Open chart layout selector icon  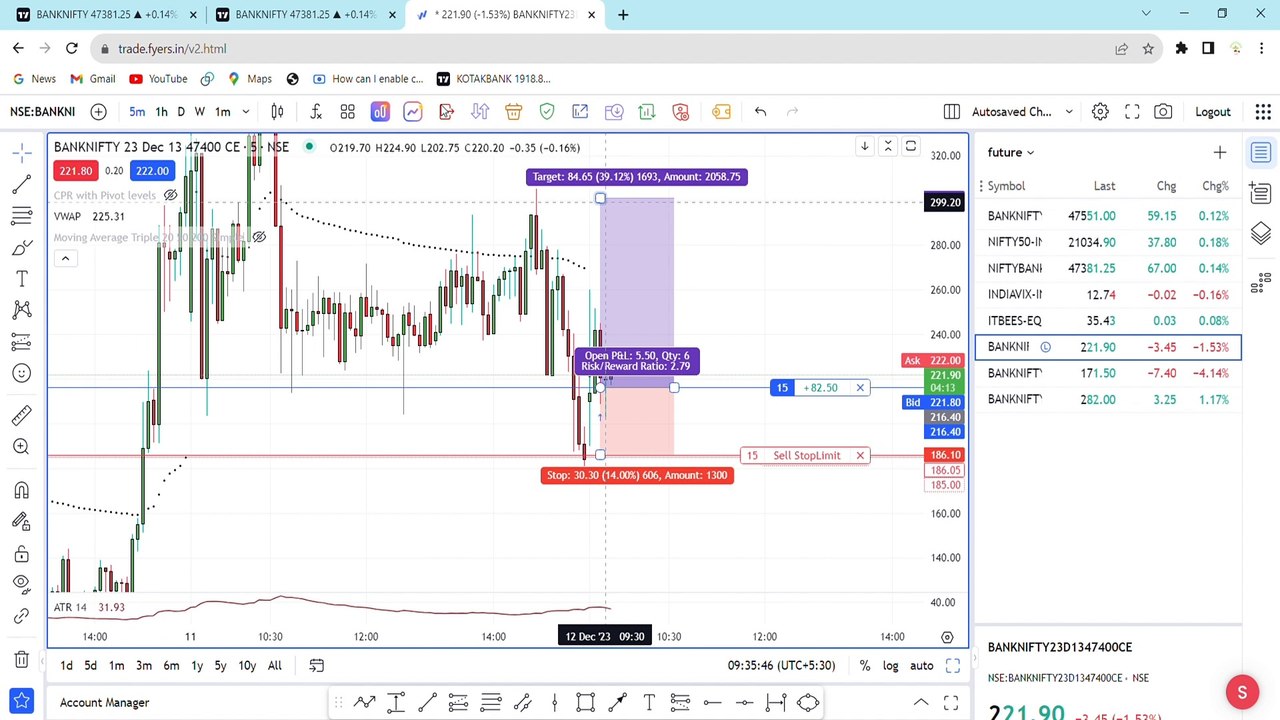[x=952, y=112]
